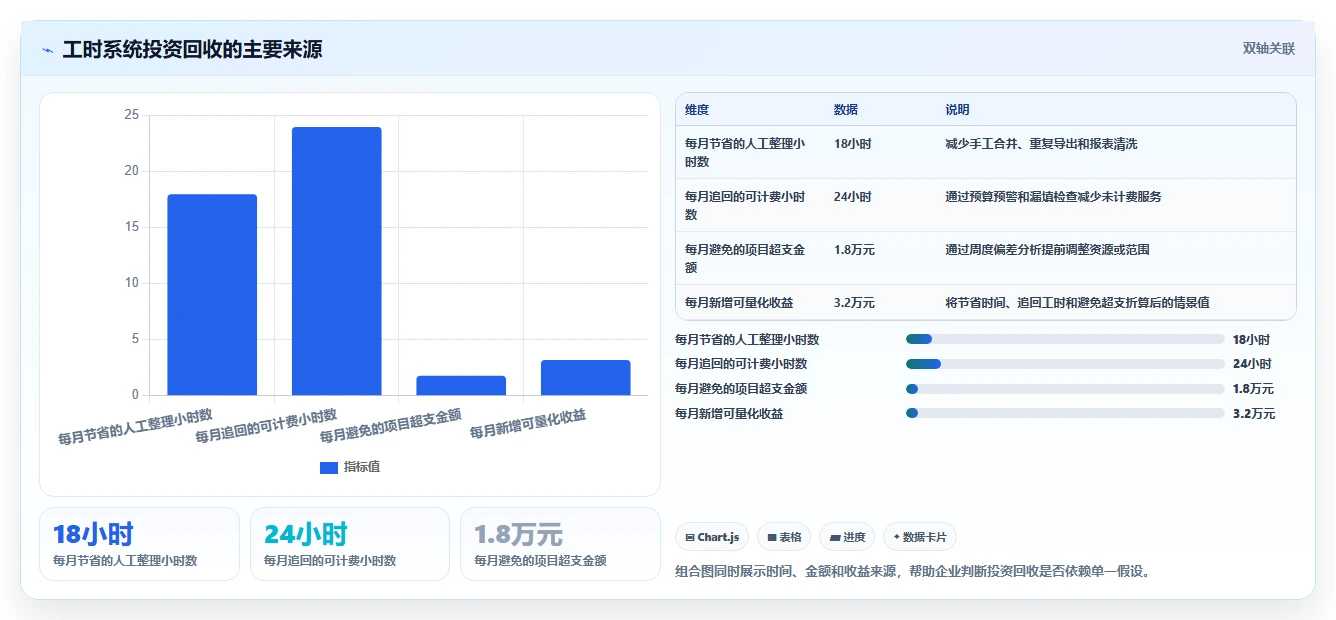This screenshot has height=620, width=1336.
Task: Select the 维度 column header
Action: [697, 110]
